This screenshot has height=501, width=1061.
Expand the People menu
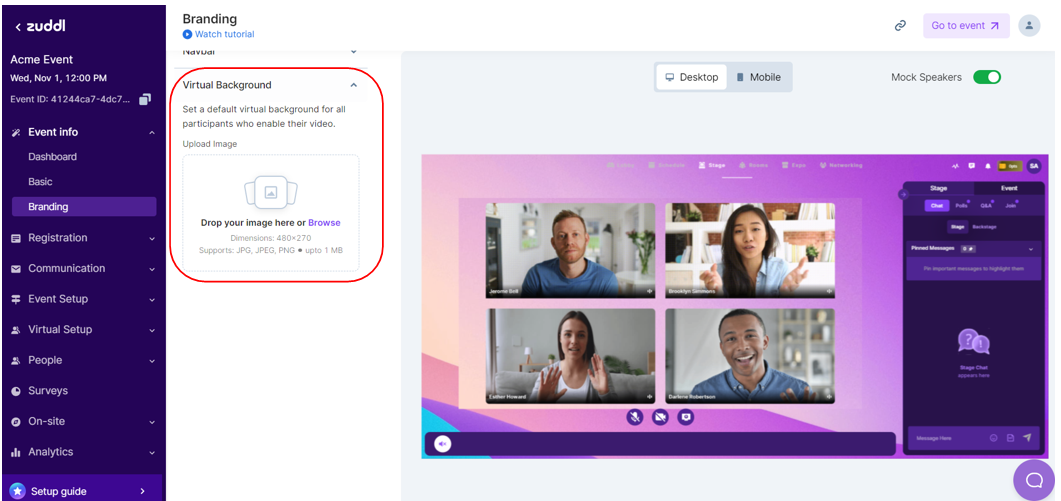coord(152,361)
